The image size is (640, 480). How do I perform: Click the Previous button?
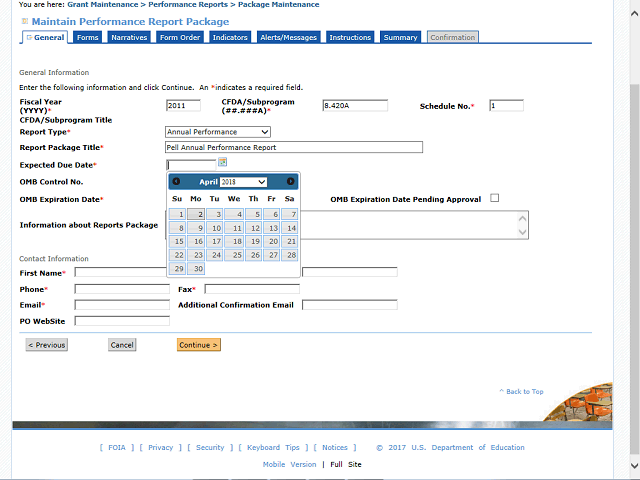[x=47, y=345]
